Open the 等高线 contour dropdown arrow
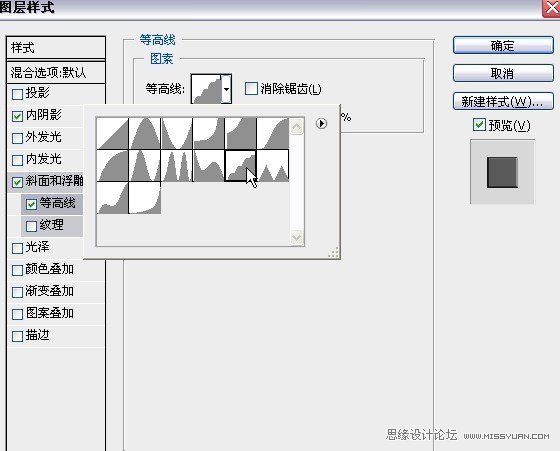Viewport: 560px width, 451px height. (x=226, y=89)
